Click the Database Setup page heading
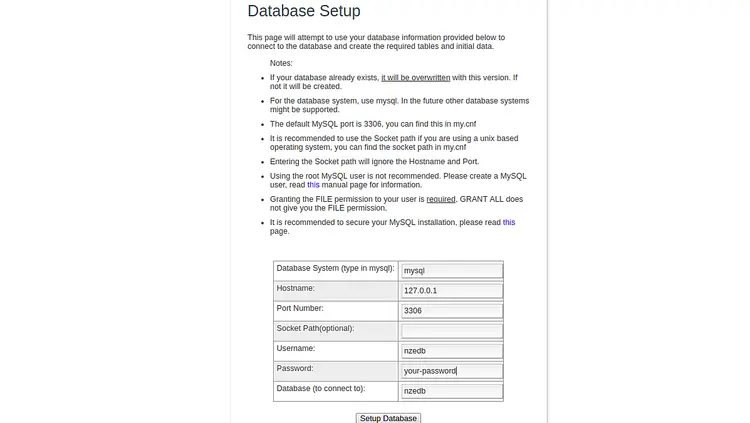Screen dimensions: 750x423 304,11
